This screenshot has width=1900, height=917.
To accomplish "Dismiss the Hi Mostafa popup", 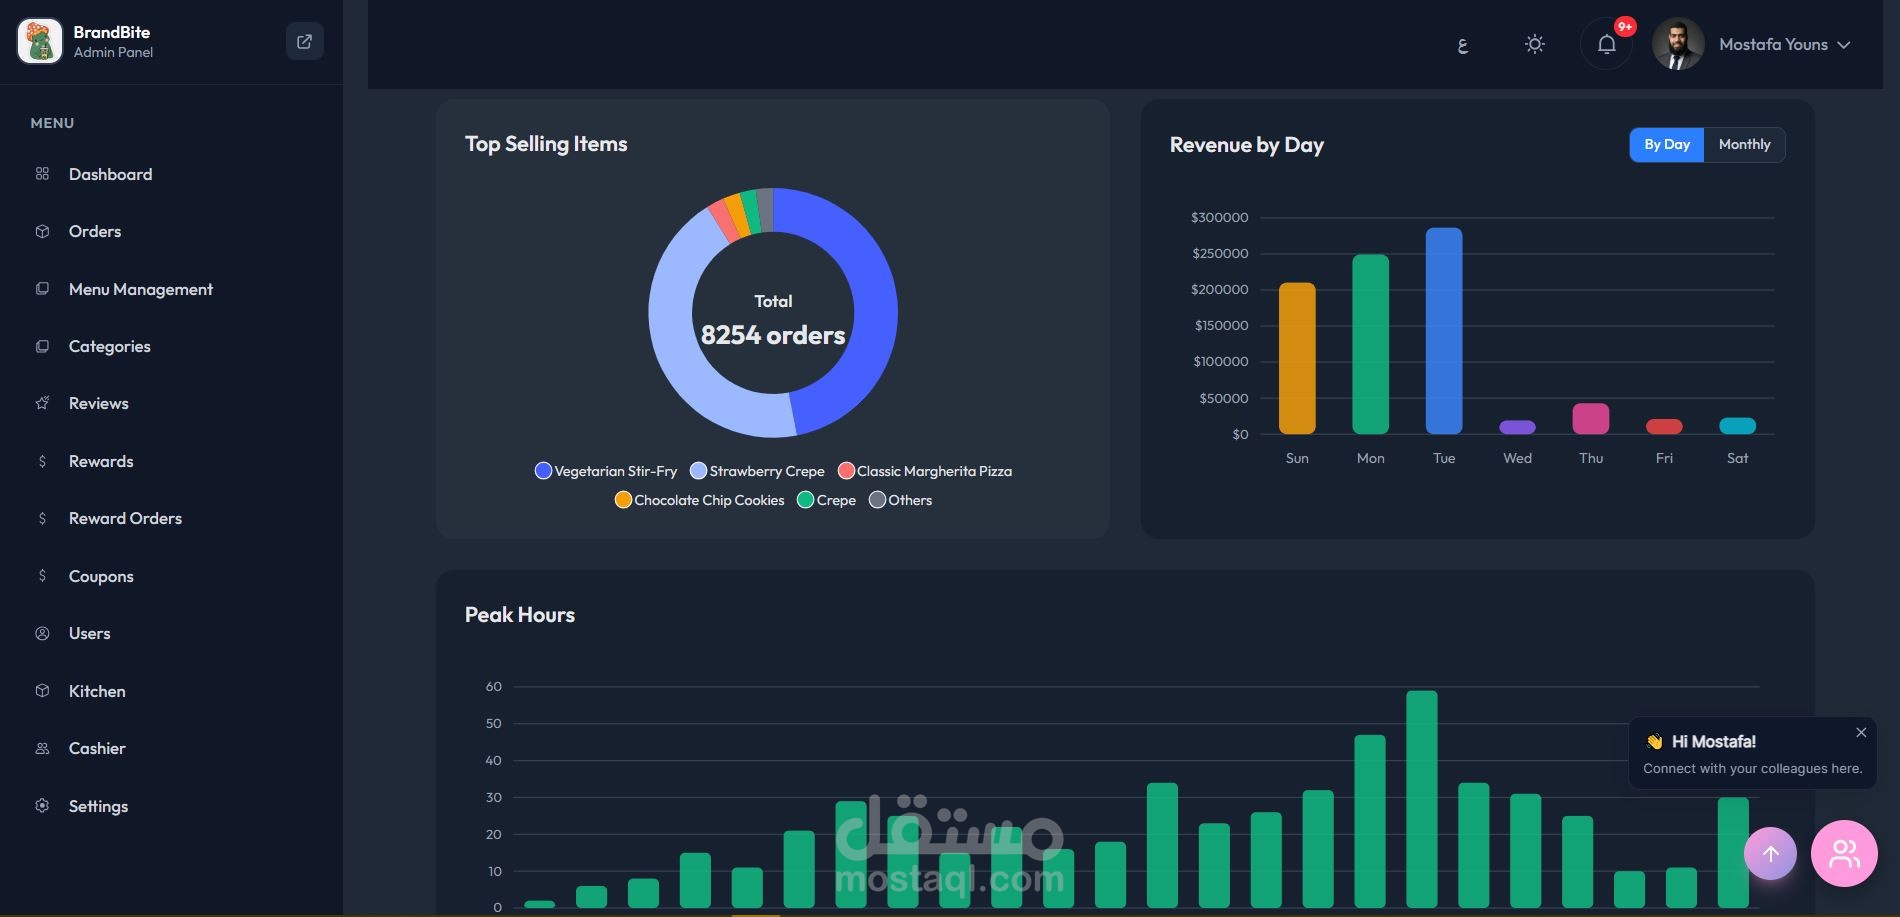I will [1861, 732].
